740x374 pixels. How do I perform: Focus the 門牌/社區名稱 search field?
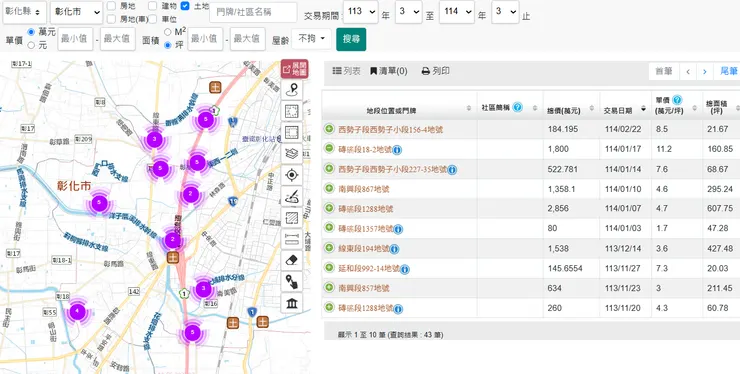pos(253,12)
